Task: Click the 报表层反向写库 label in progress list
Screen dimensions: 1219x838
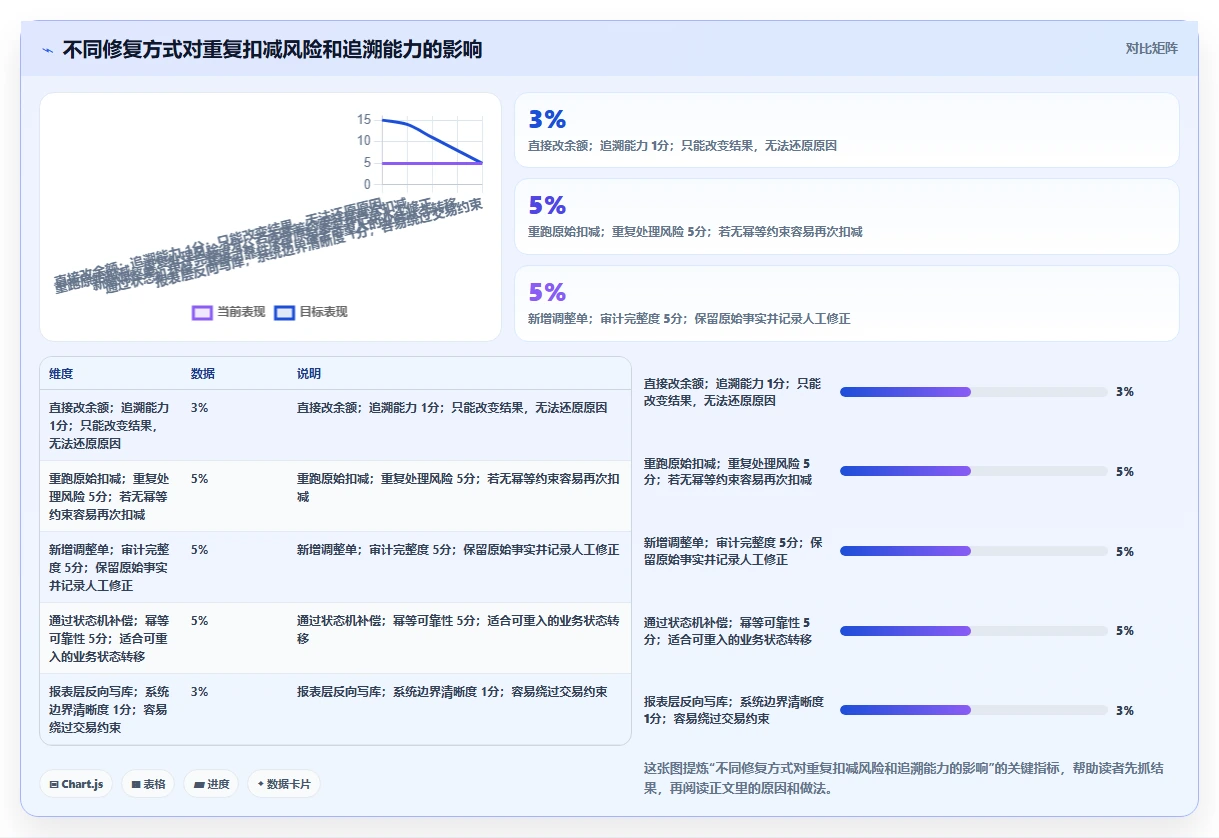Action: coord(734,710)
